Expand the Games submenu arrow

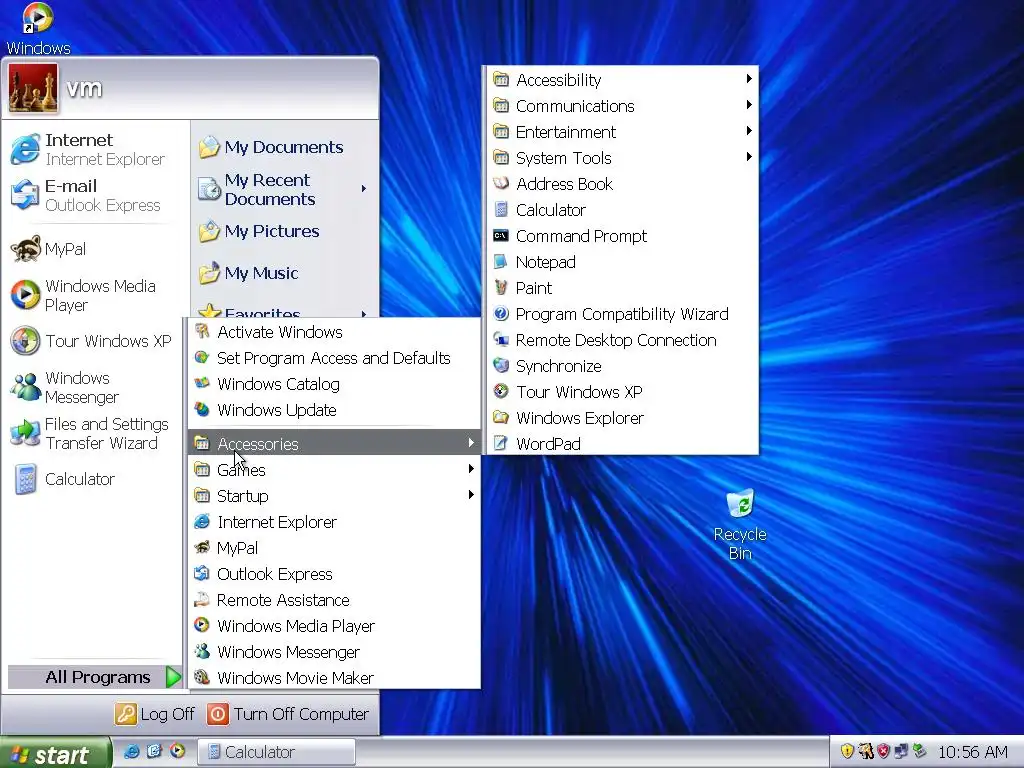(x=471, y=469)
